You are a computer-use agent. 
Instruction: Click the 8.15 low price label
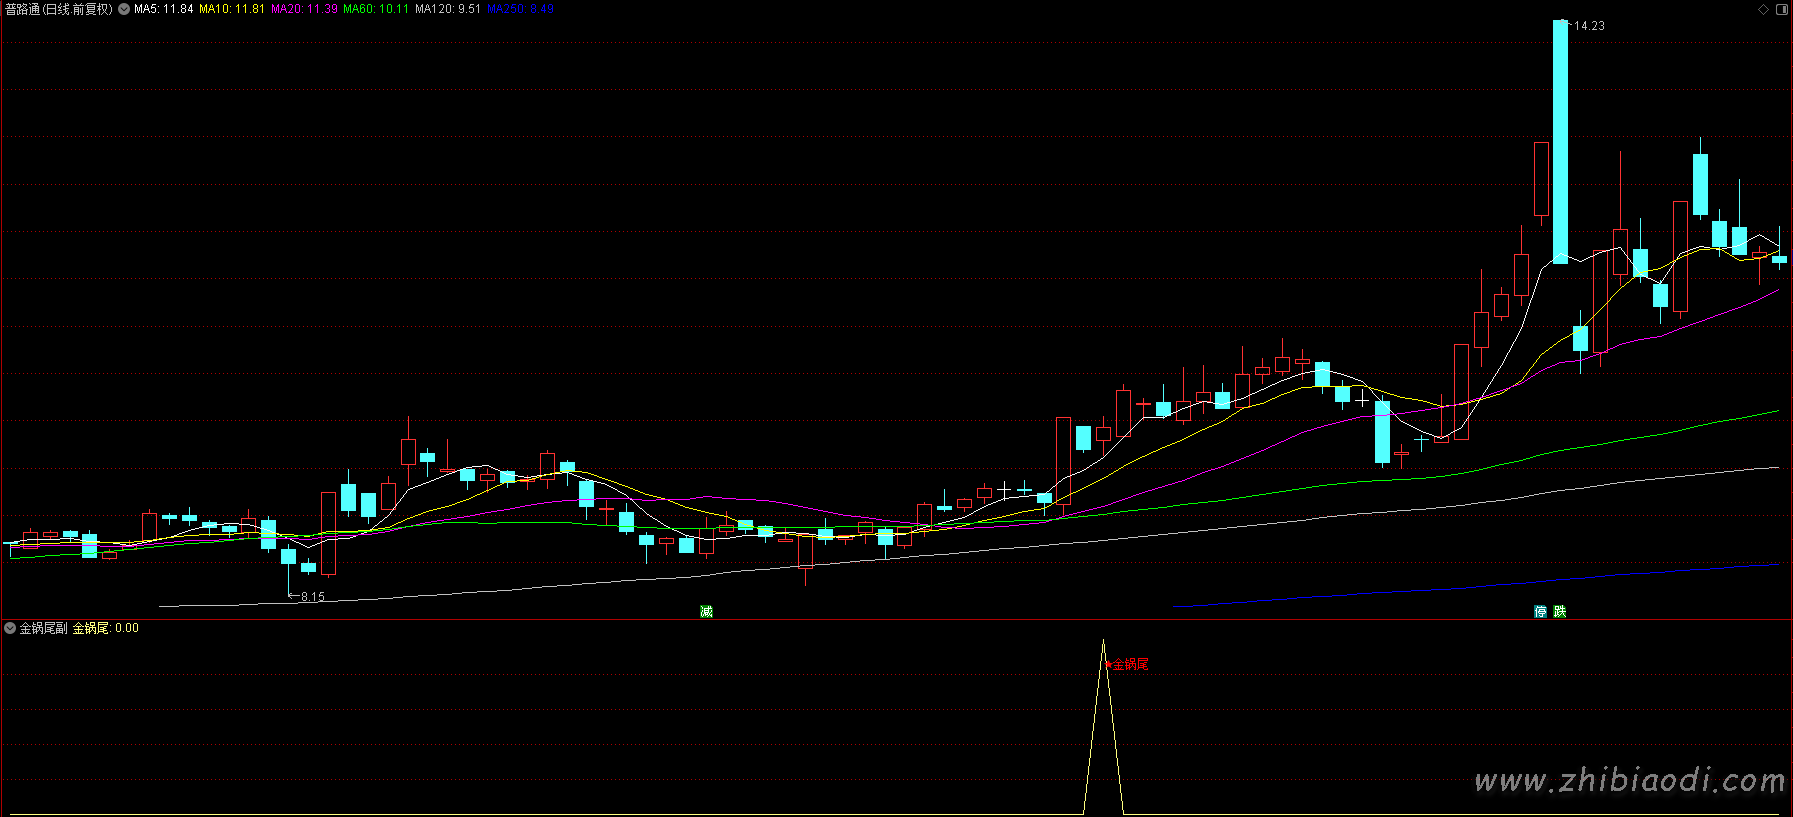[x=313, y=597]
